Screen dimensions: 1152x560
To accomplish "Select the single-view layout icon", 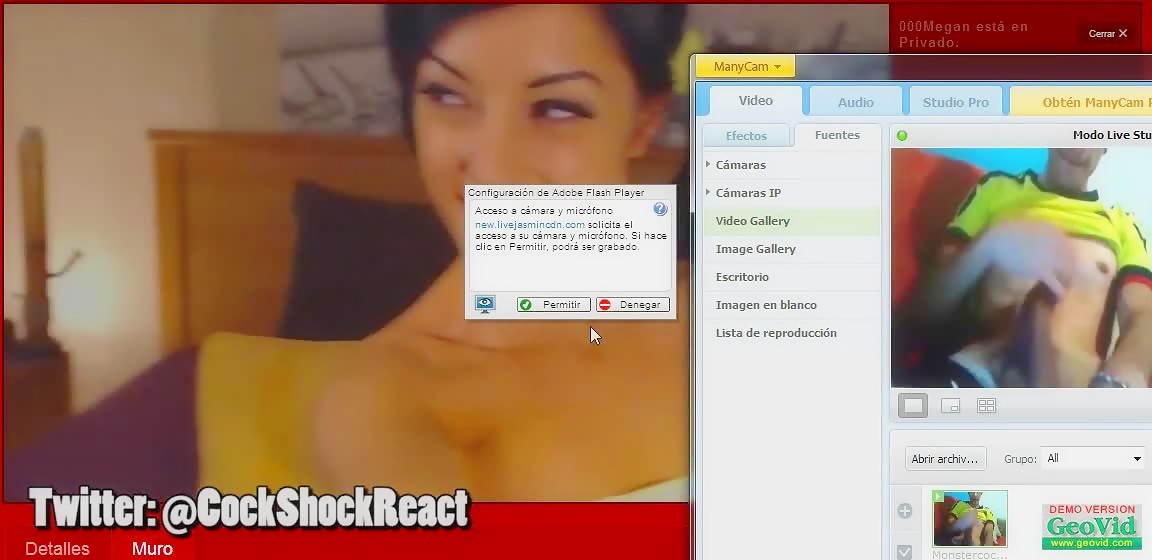I will (x=913, y=405).
